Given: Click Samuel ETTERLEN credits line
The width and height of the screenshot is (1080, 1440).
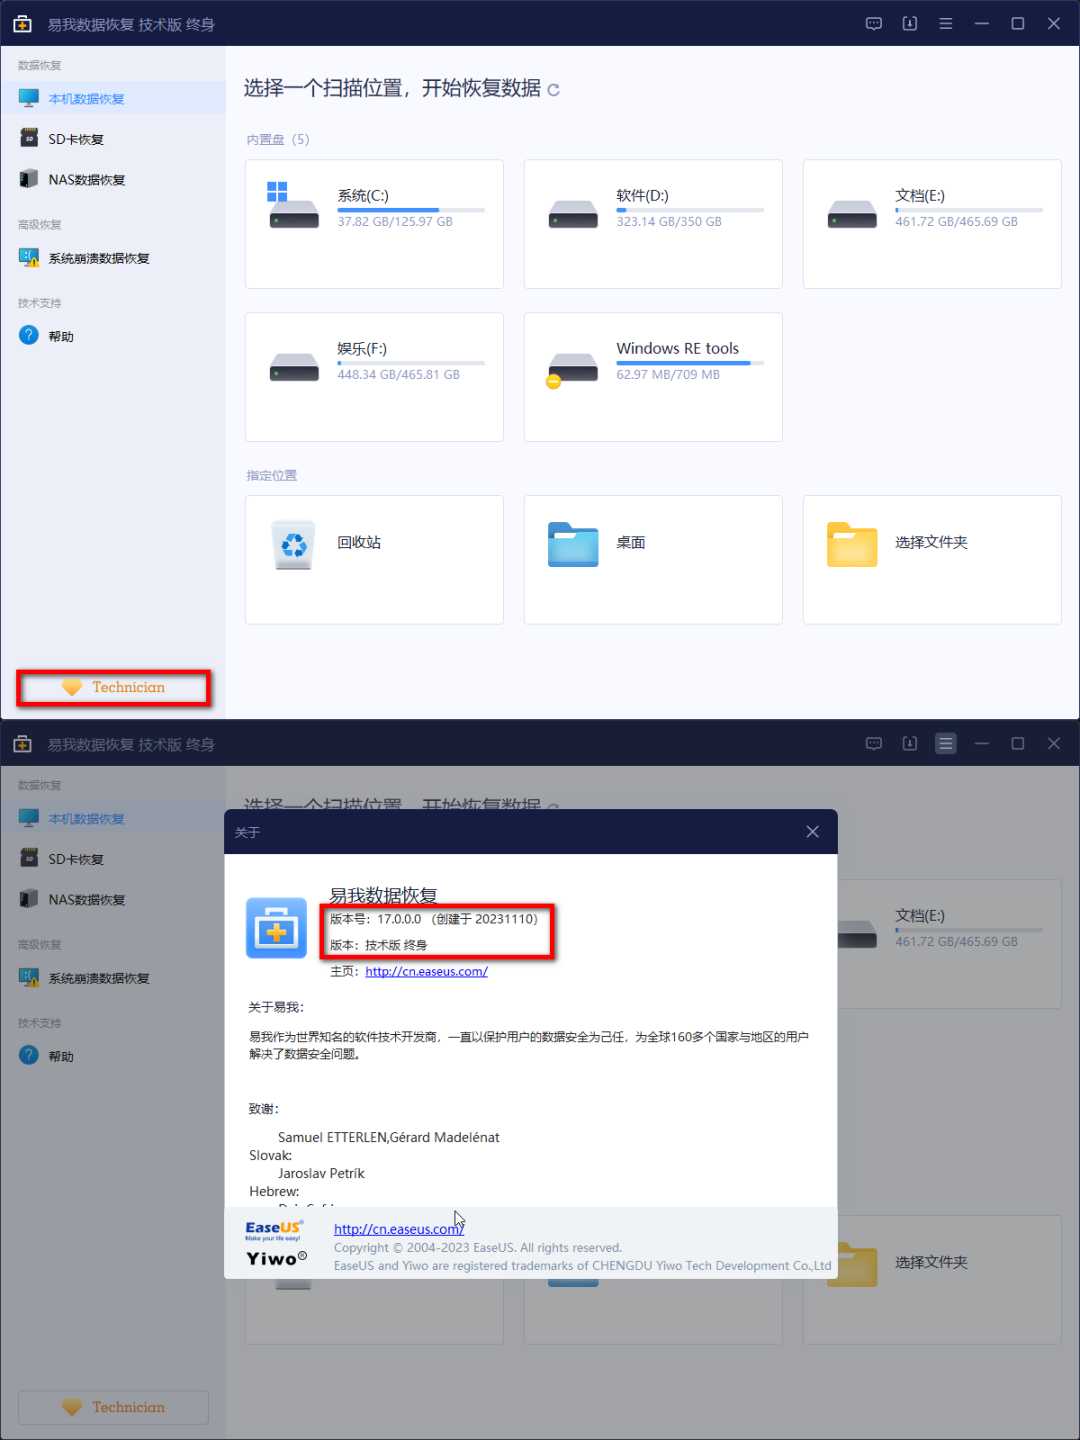Looking at the screenshot, I should point(389,1137).
